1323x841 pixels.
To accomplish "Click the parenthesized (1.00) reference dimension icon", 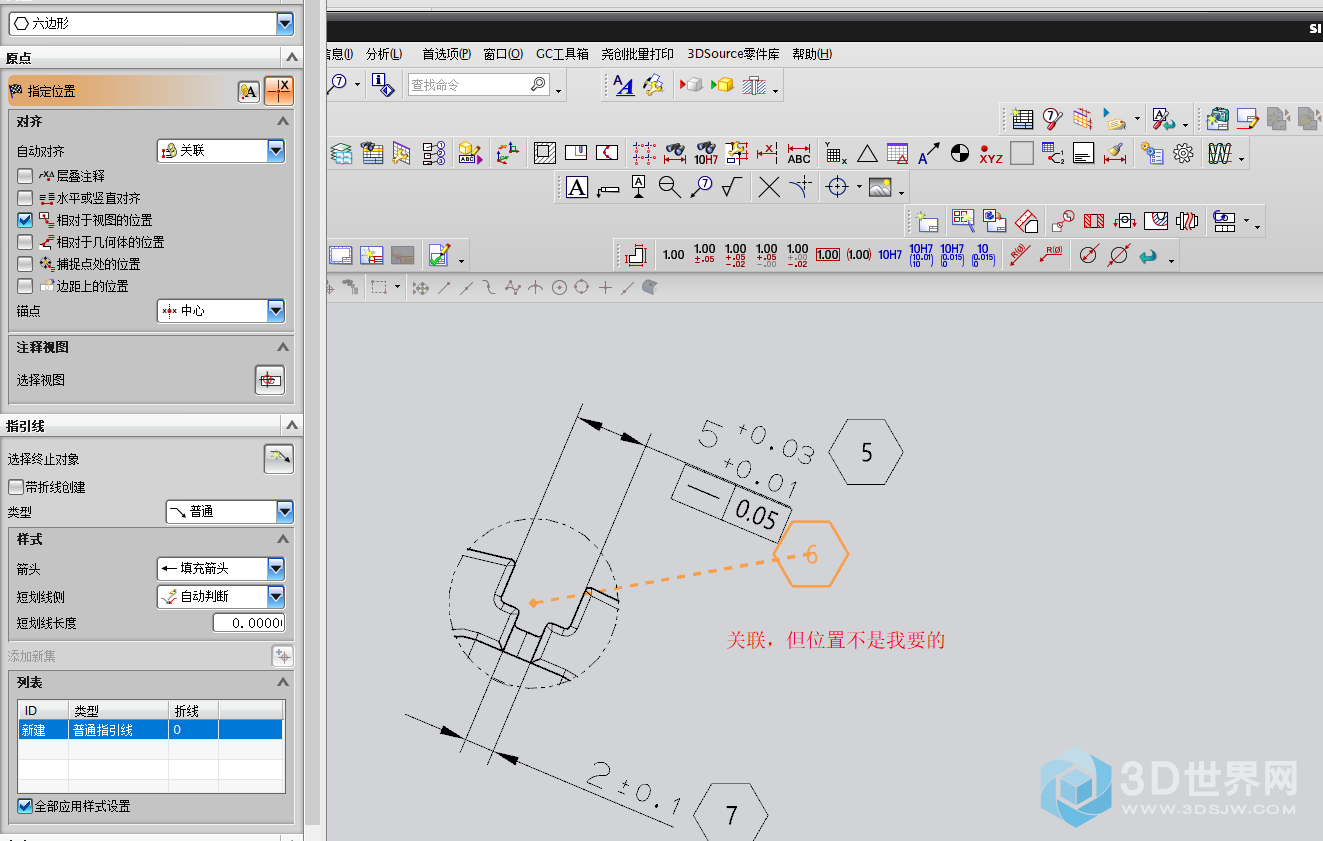I will coord(859,255).
